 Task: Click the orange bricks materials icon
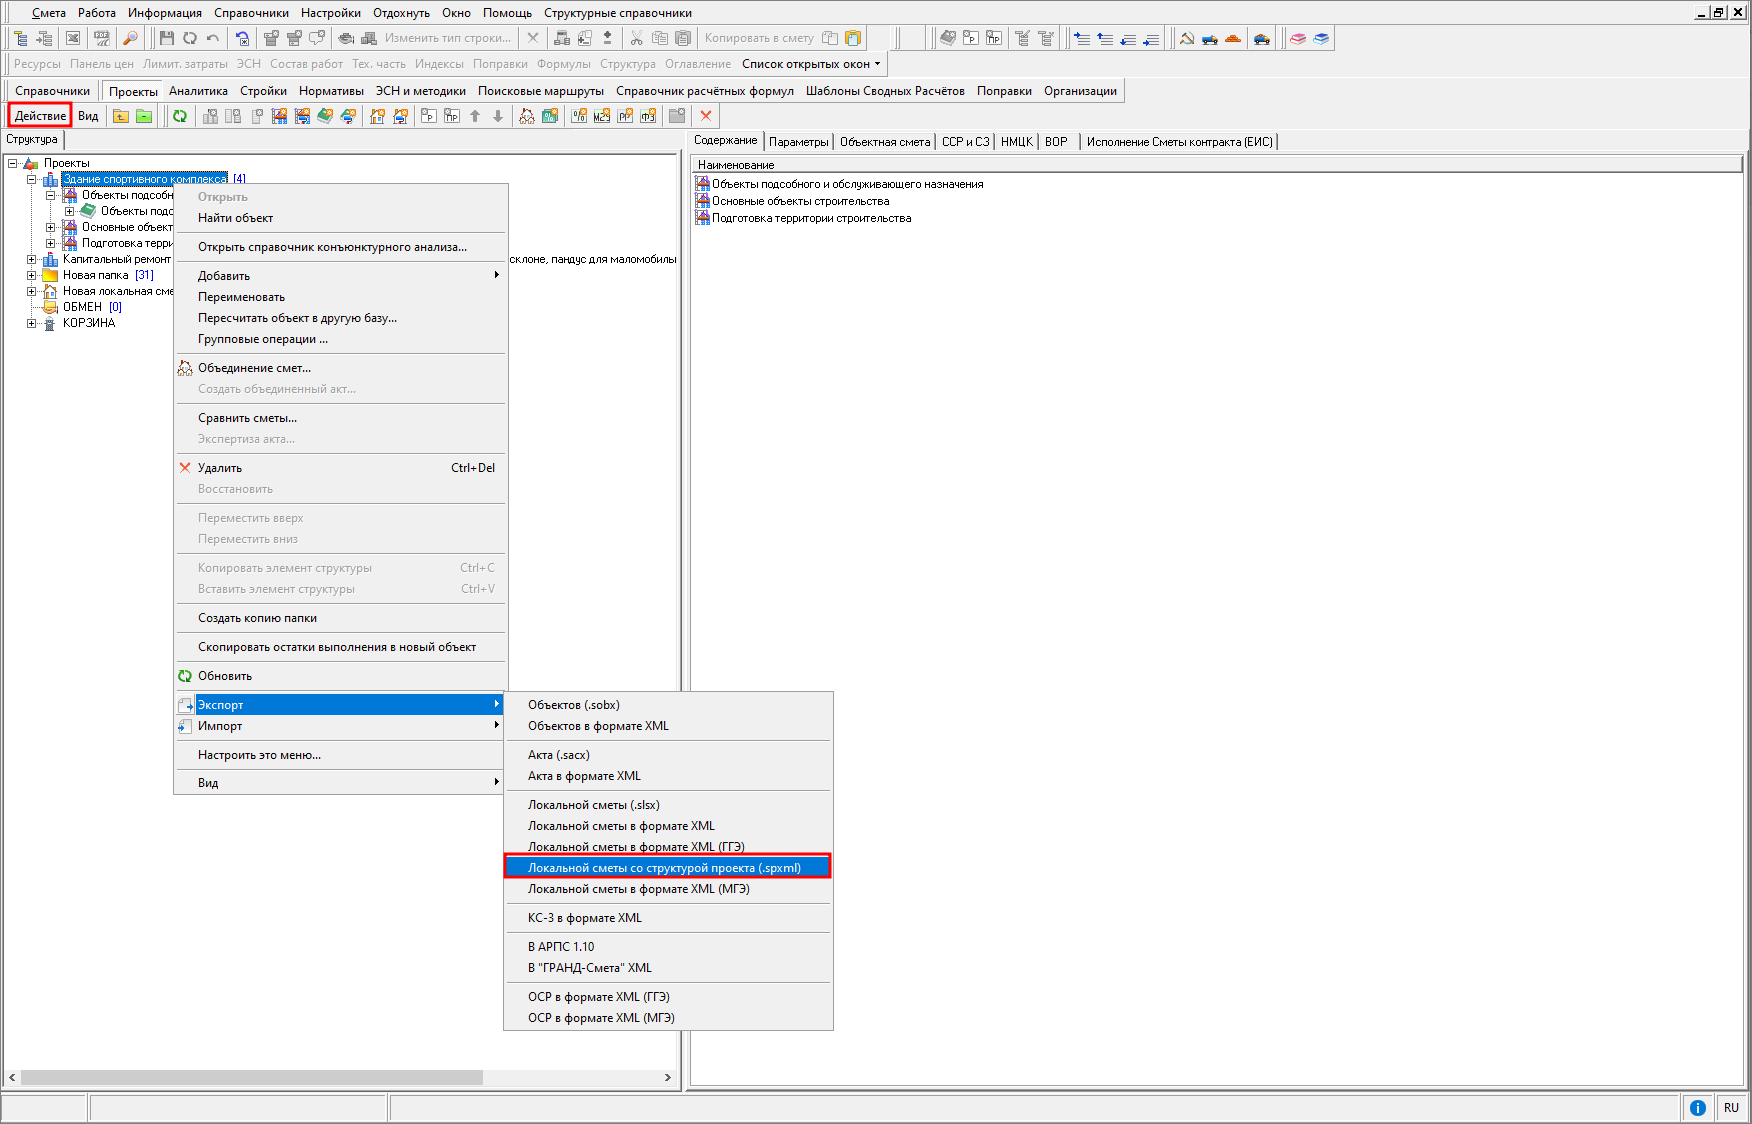tap(1233, 38)
